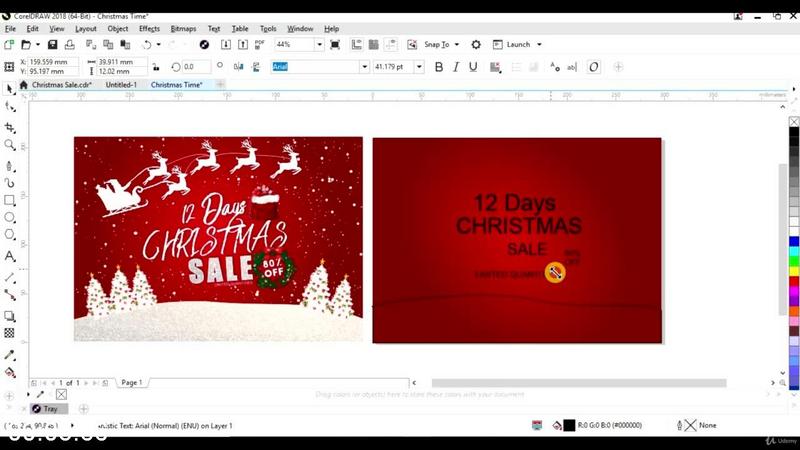
Task: Open the Tray palette button
Action: coord(48,409)
